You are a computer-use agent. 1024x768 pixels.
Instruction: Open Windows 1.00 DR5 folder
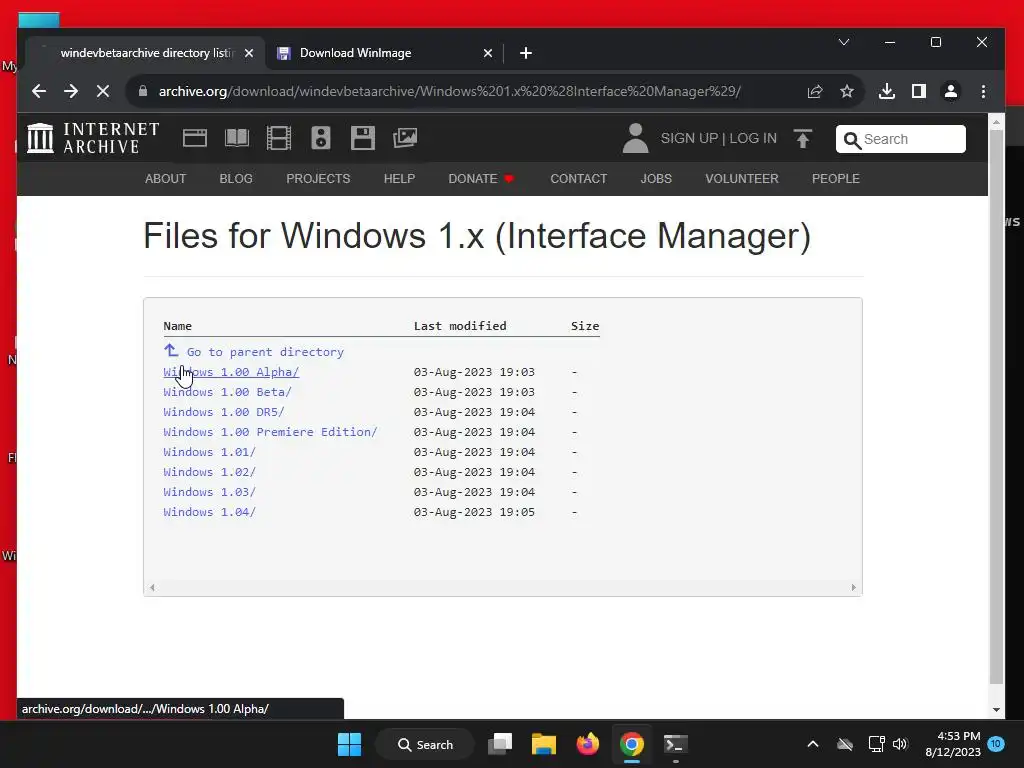(224, 412)
